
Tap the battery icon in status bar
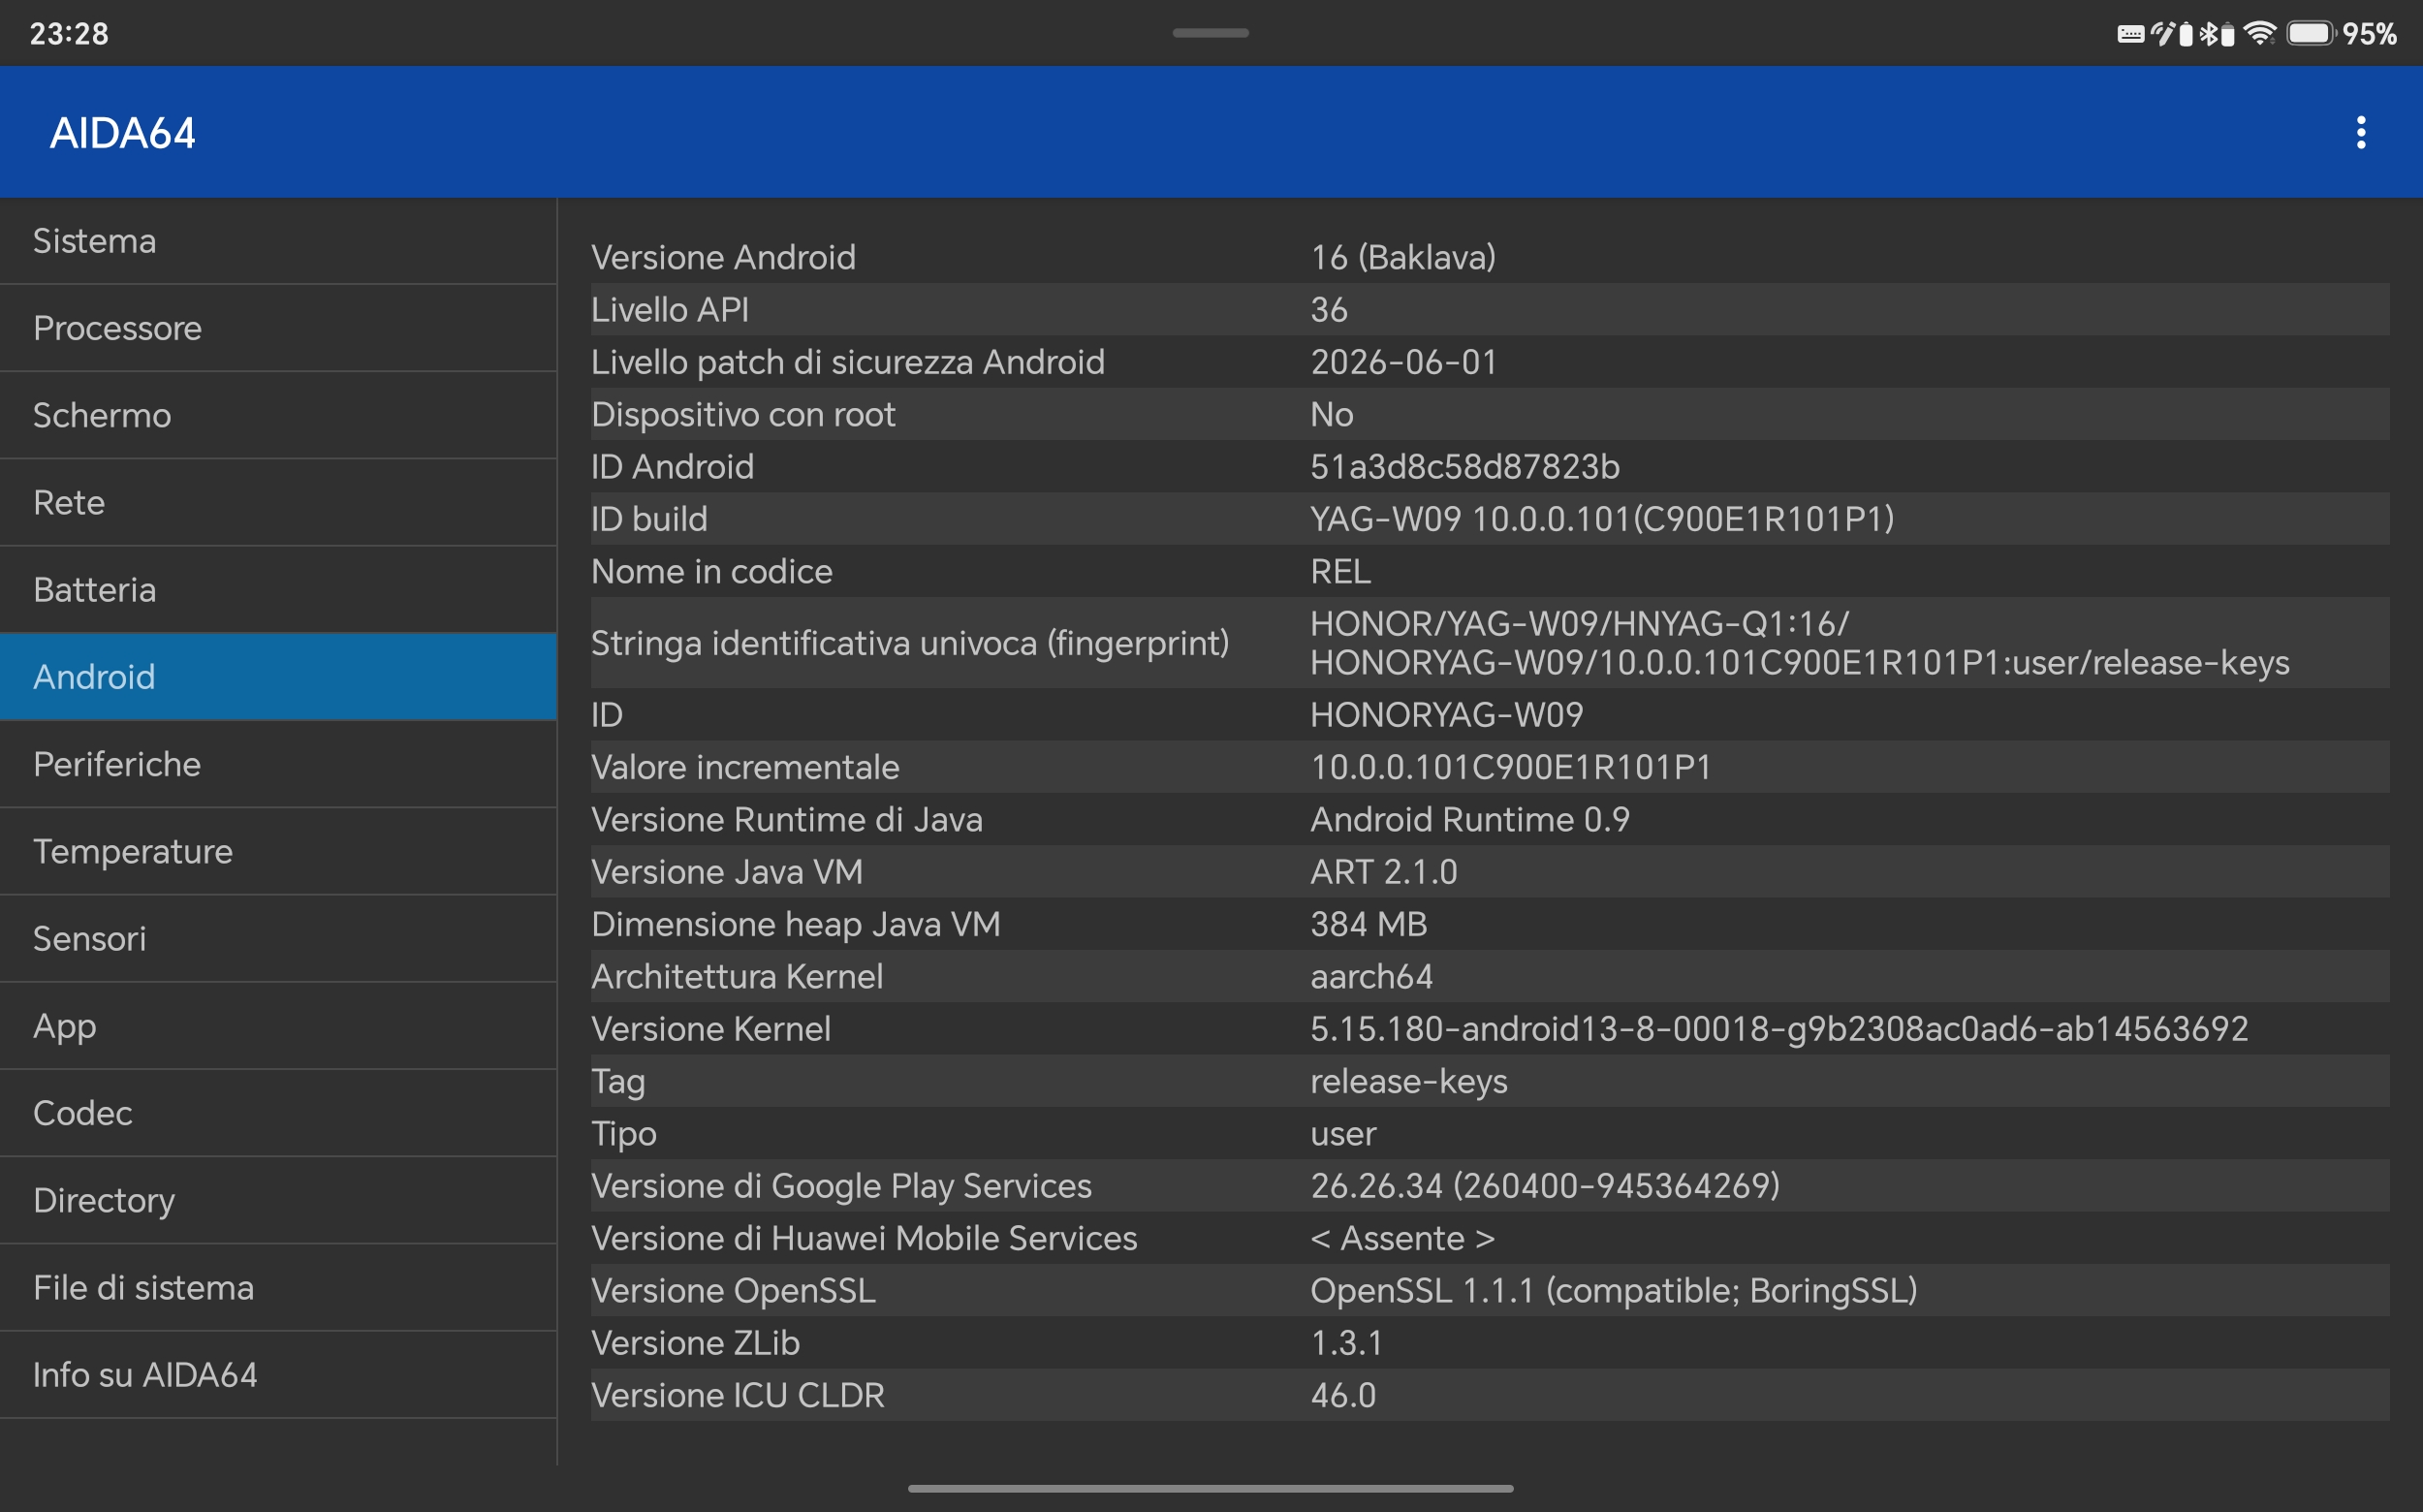coord(2311,33)
